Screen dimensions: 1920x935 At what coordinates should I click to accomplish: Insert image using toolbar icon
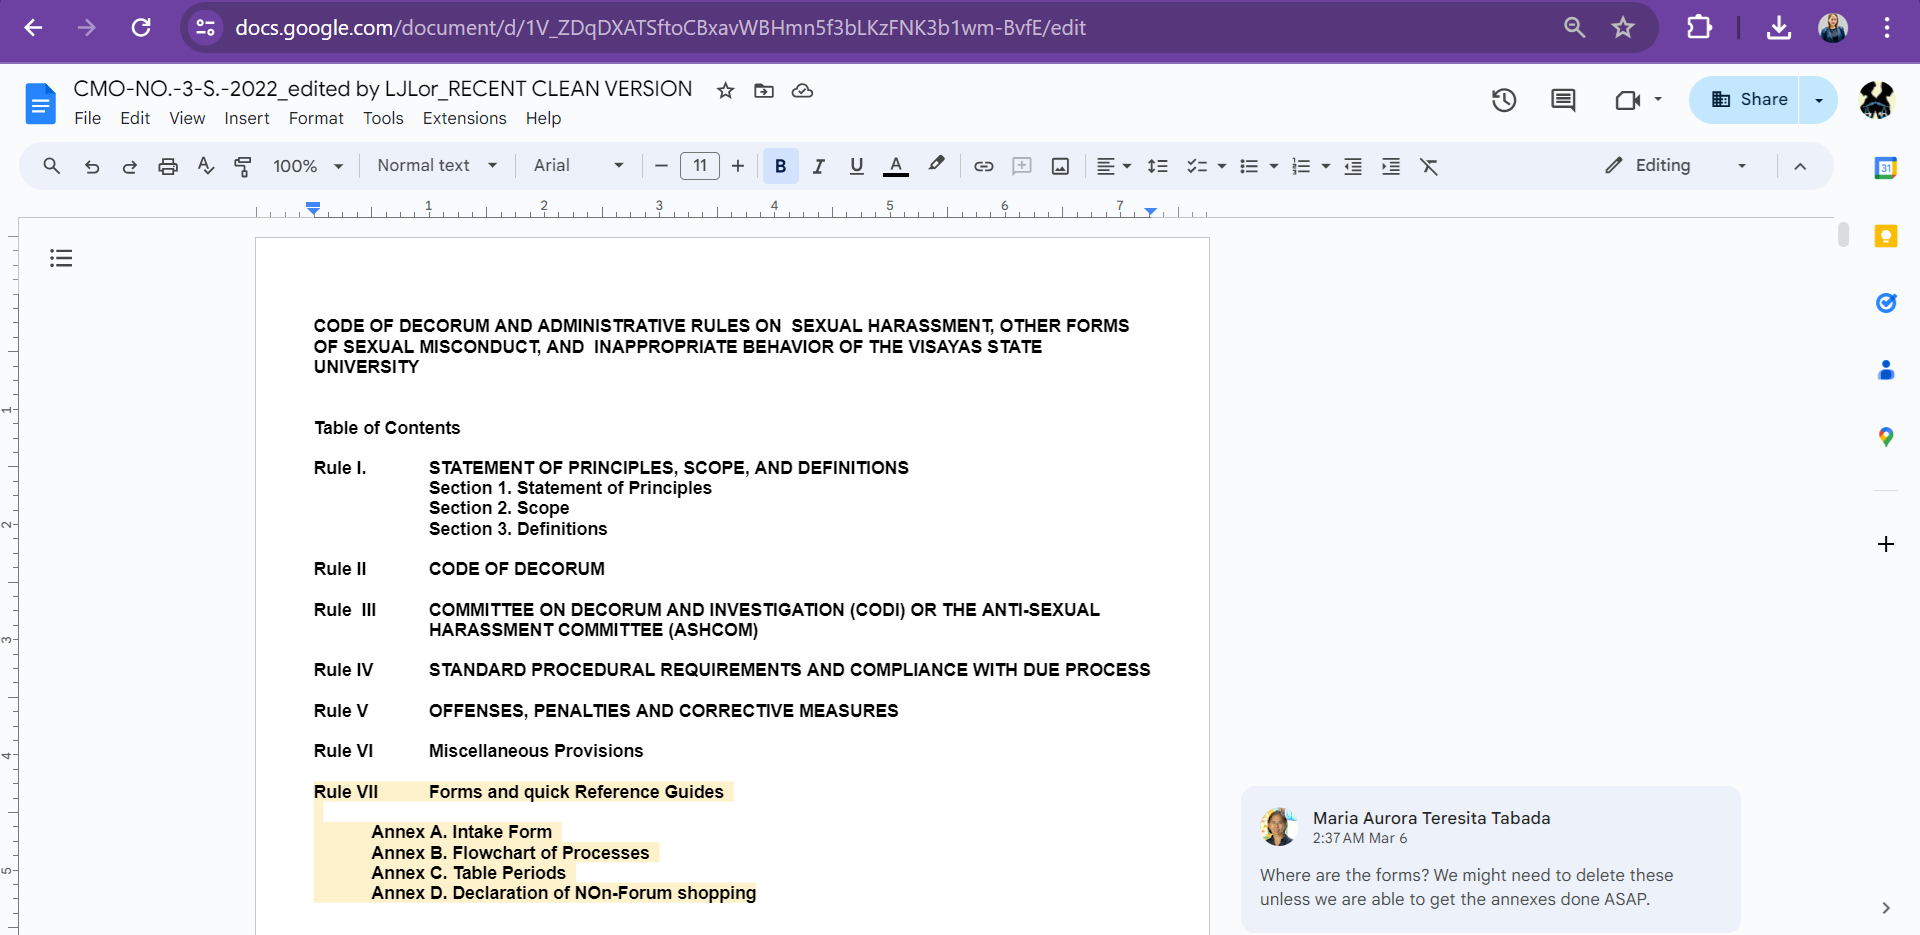tap(1060, 166)
